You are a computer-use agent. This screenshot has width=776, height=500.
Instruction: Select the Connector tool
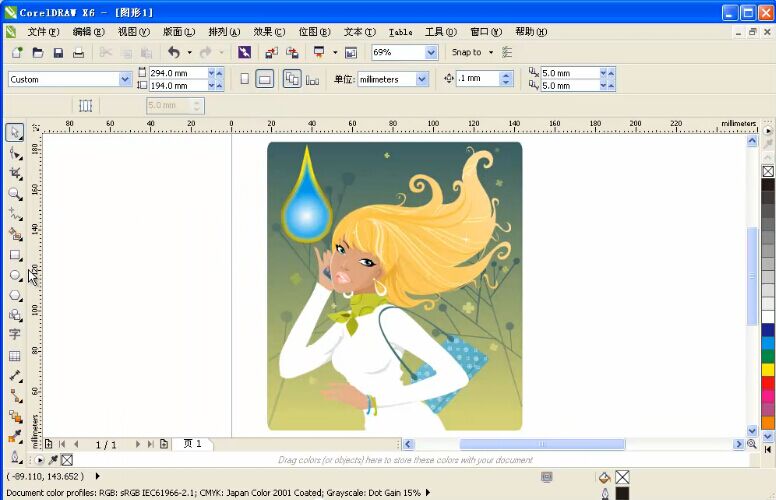click(15, 396)
